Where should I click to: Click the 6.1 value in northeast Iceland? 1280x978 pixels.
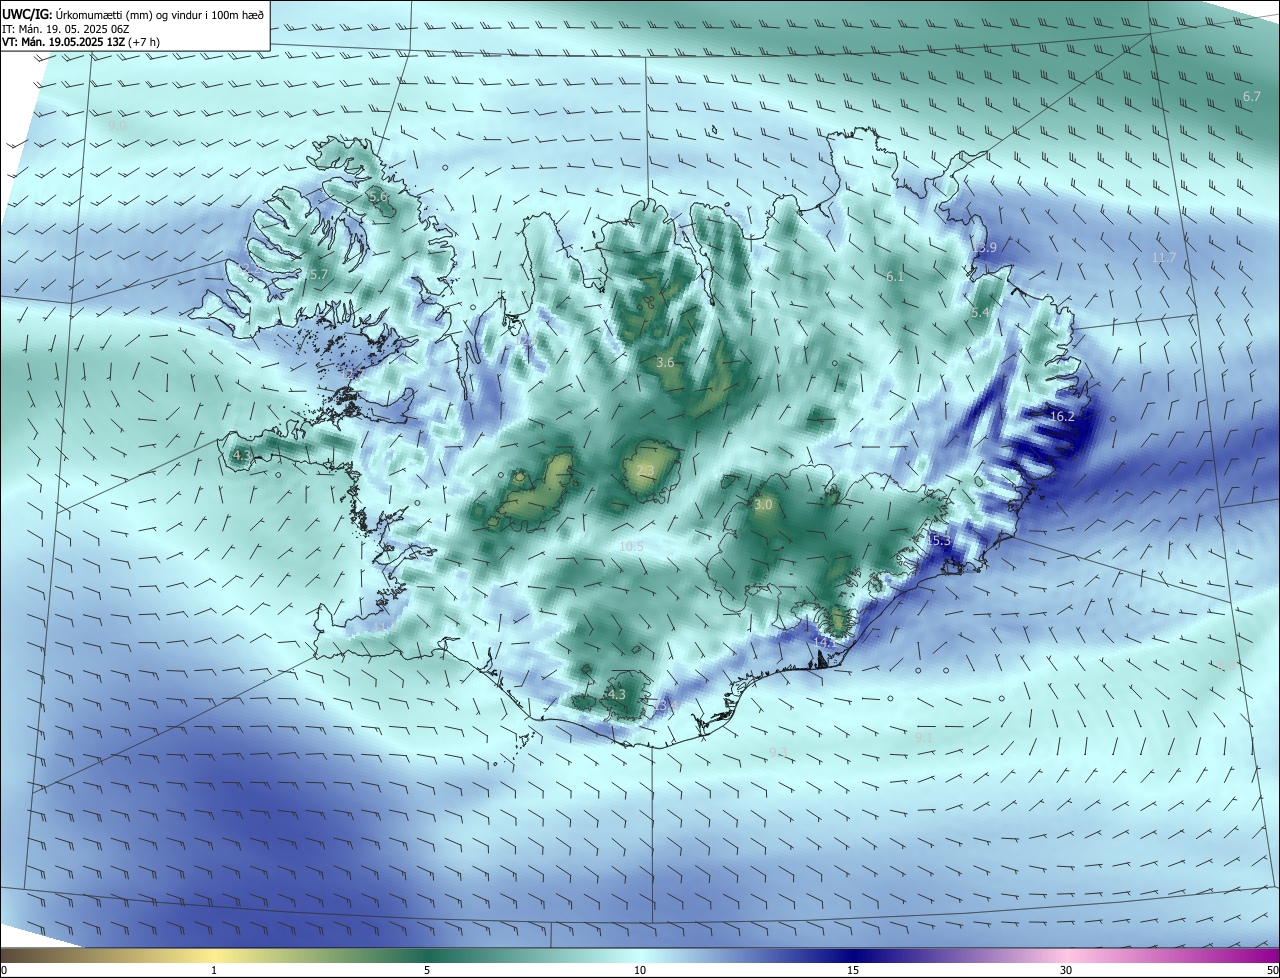(x=895, y=276)
